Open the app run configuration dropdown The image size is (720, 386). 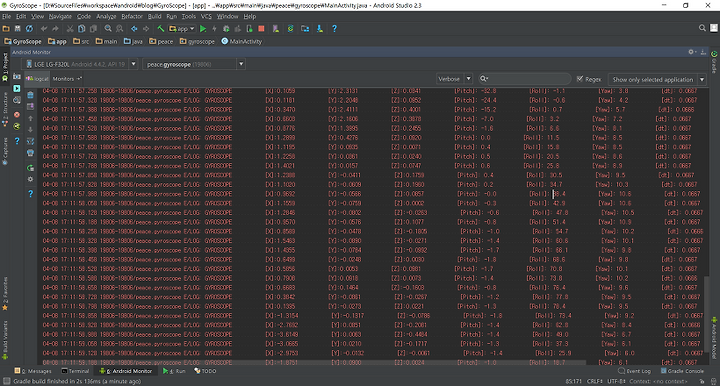click(182, 28)
